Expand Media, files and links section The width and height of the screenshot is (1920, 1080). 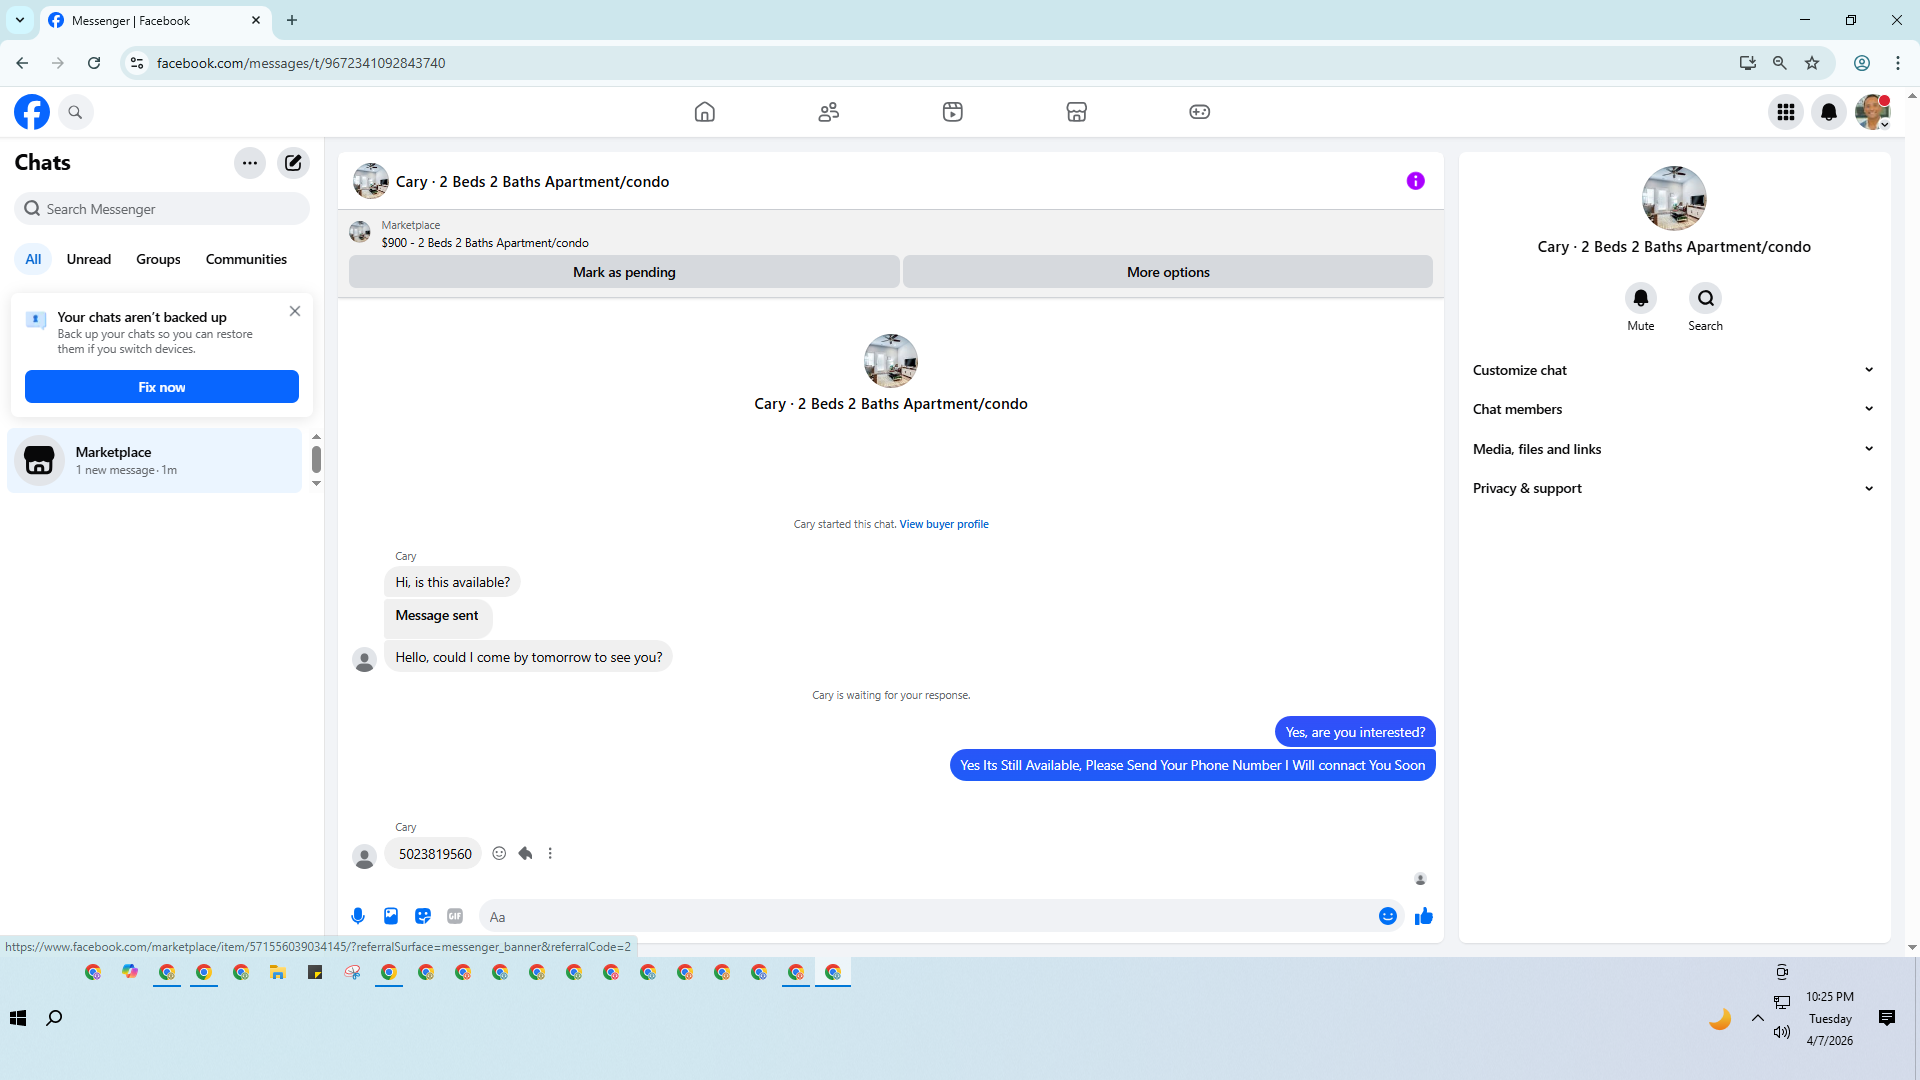coord(1674,449)
